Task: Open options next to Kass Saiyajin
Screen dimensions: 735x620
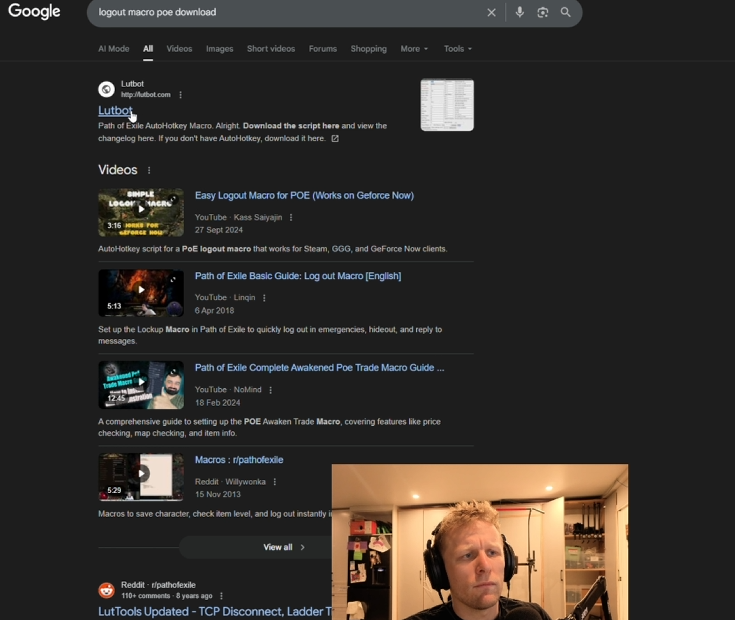Action: click(291, 217)
